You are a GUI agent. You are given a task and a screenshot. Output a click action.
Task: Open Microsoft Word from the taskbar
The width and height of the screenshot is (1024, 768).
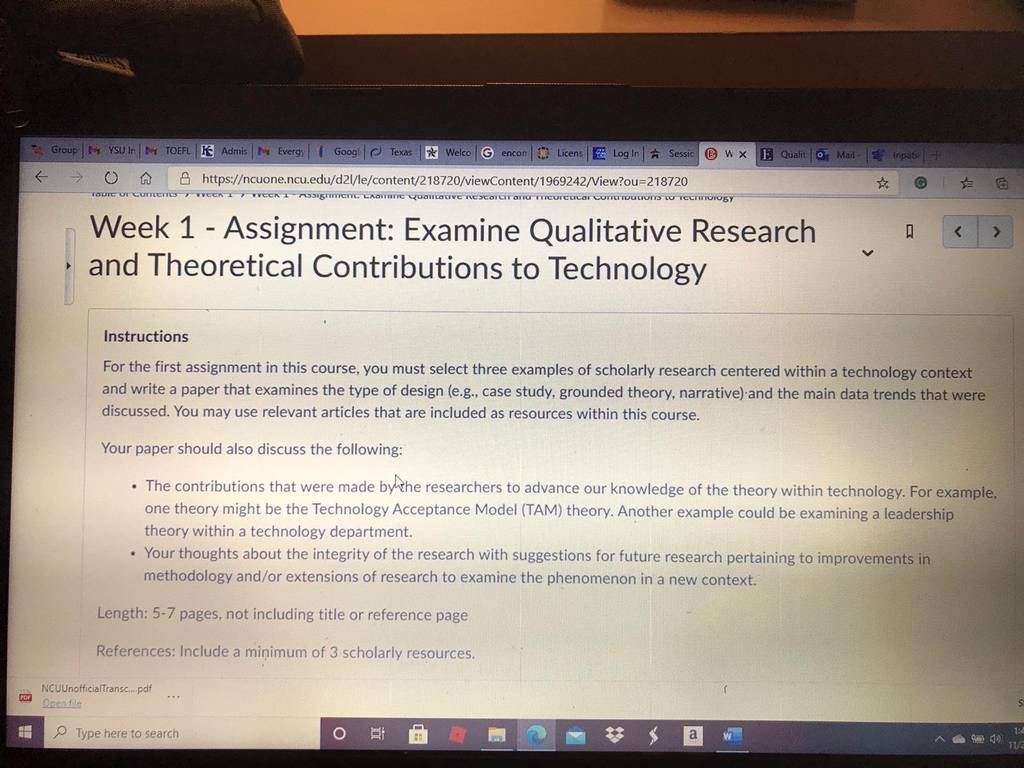pyautogui.click(x=731, y=737)
